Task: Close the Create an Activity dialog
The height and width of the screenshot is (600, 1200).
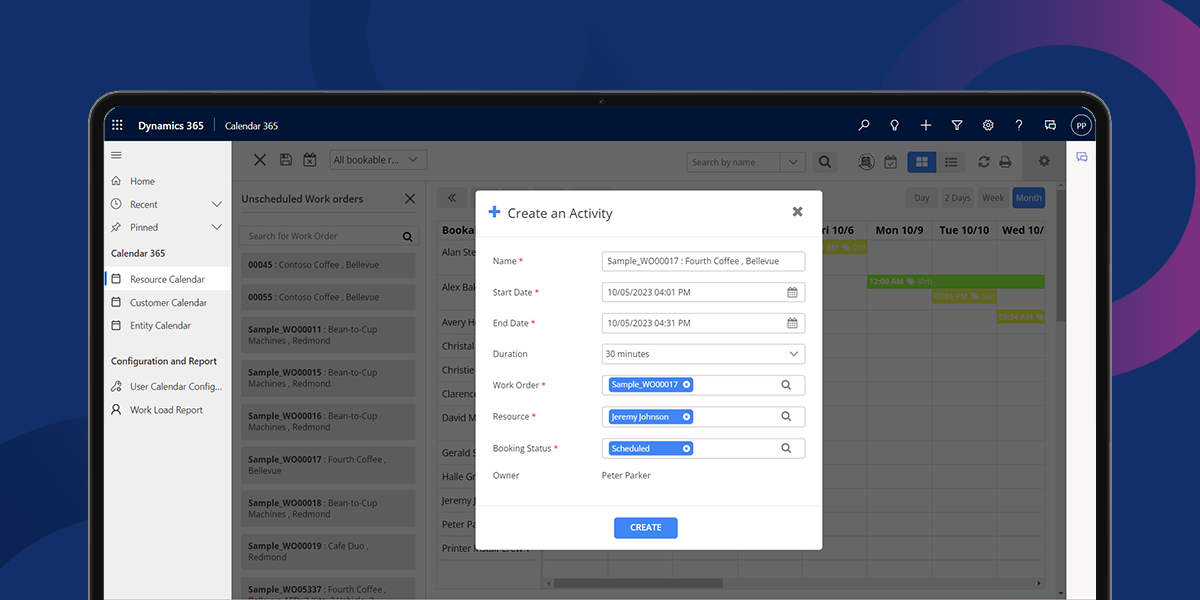Action: [797, 212]
